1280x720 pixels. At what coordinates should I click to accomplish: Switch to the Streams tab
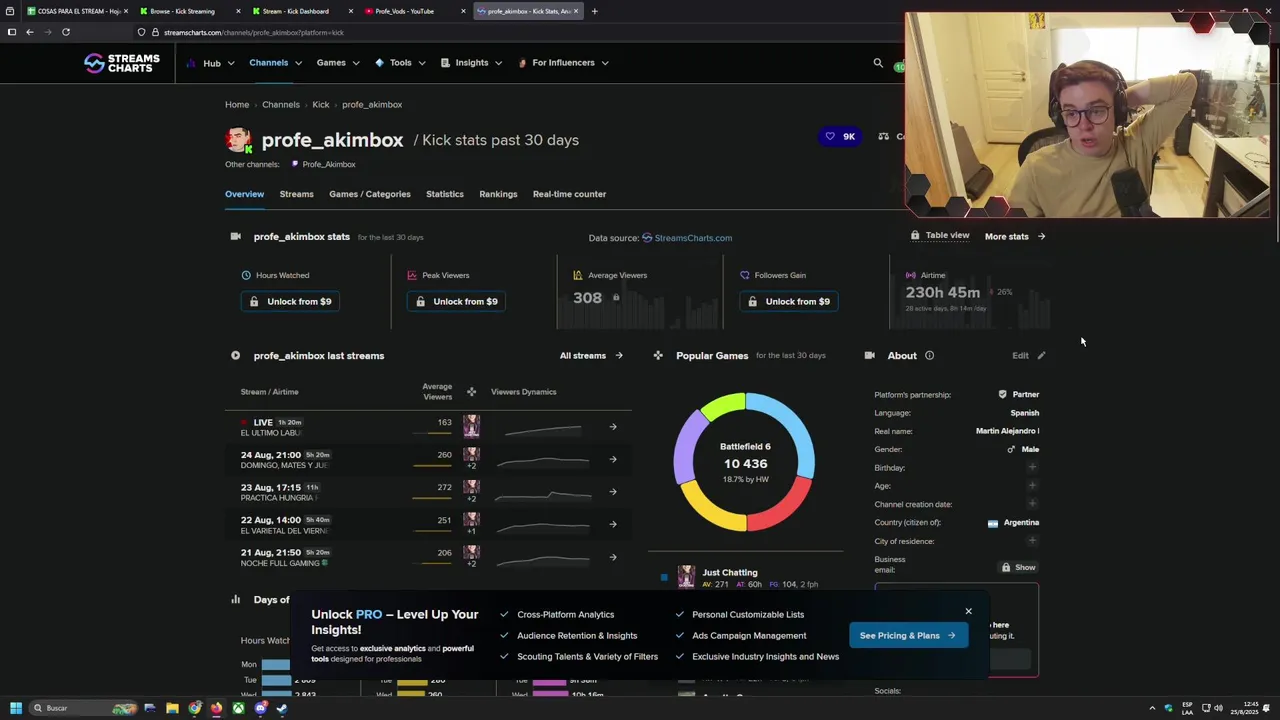296,194
